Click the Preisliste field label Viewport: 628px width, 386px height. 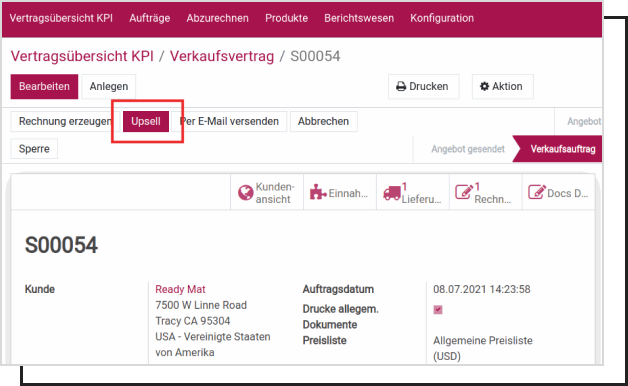click(x=324, y=340)
